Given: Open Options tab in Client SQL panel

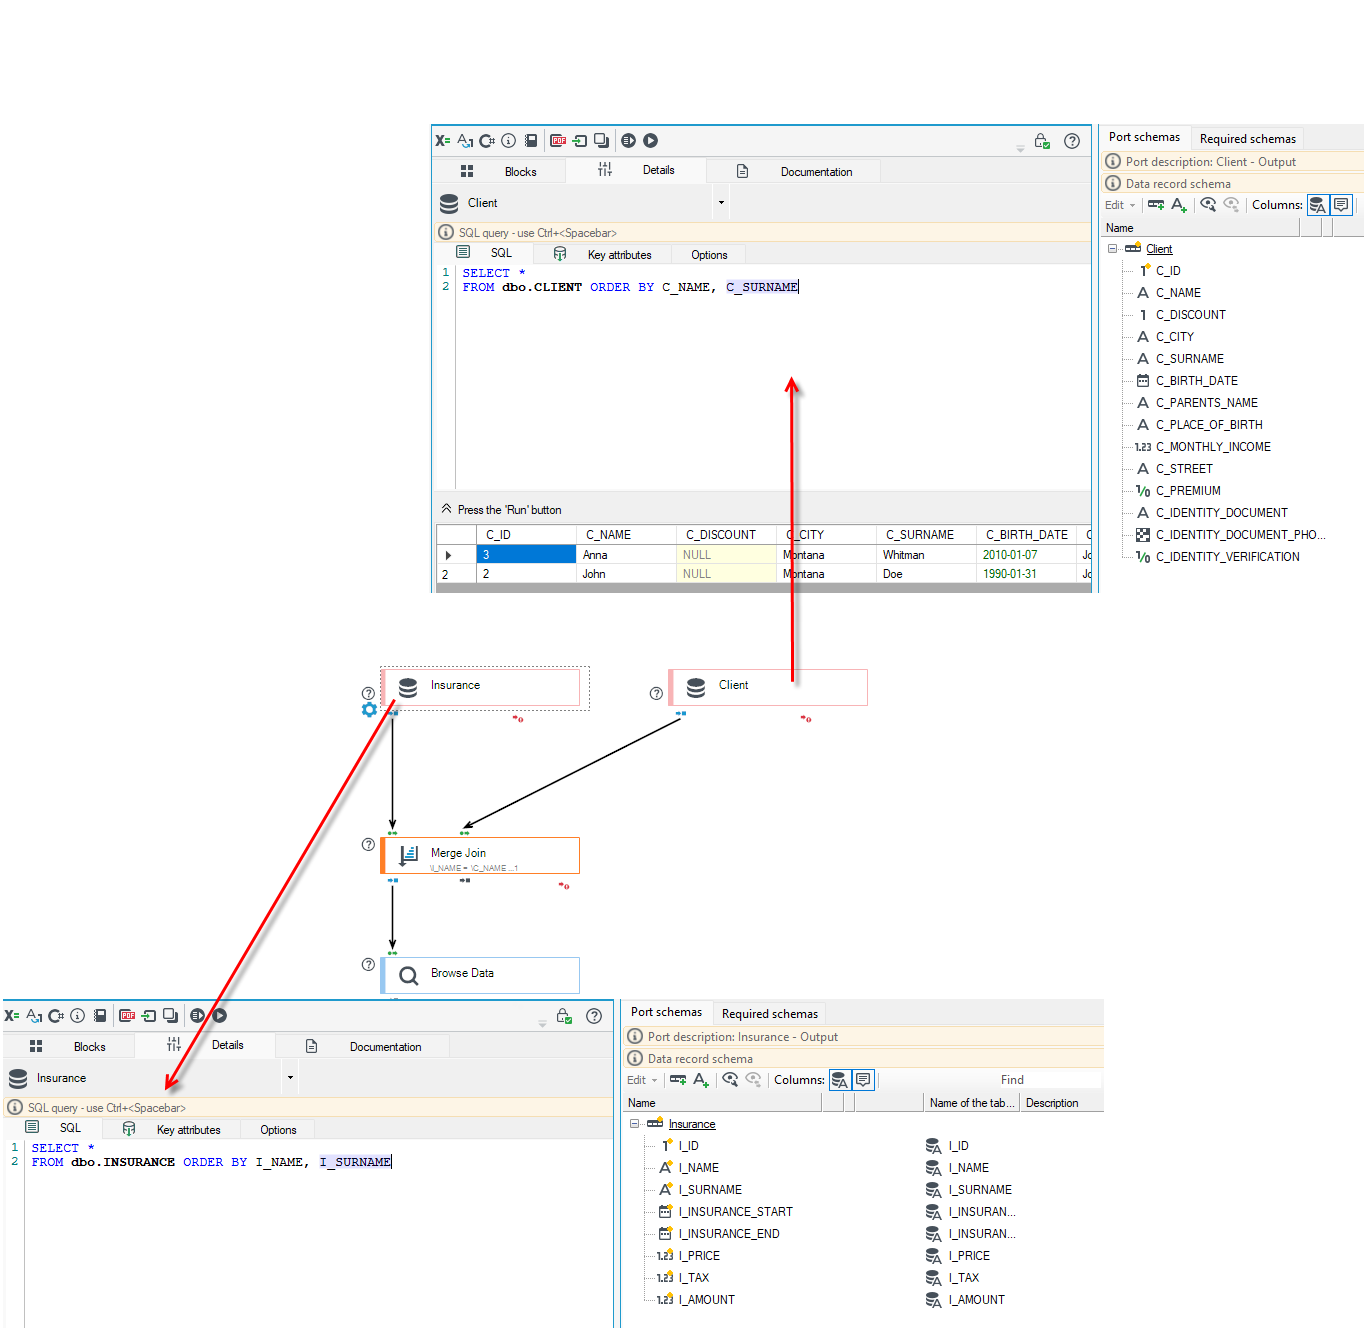Looking at the screenshot, I should [709, 255].
